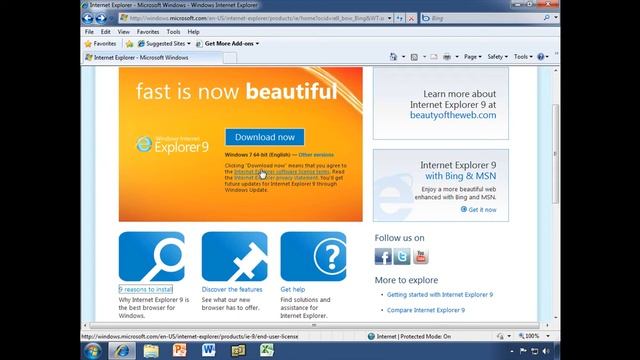Image resolution: width=640 pixels, height=360 pixels.
Task: Click the vertical scrollbar thumb
Action: (556, 153)
